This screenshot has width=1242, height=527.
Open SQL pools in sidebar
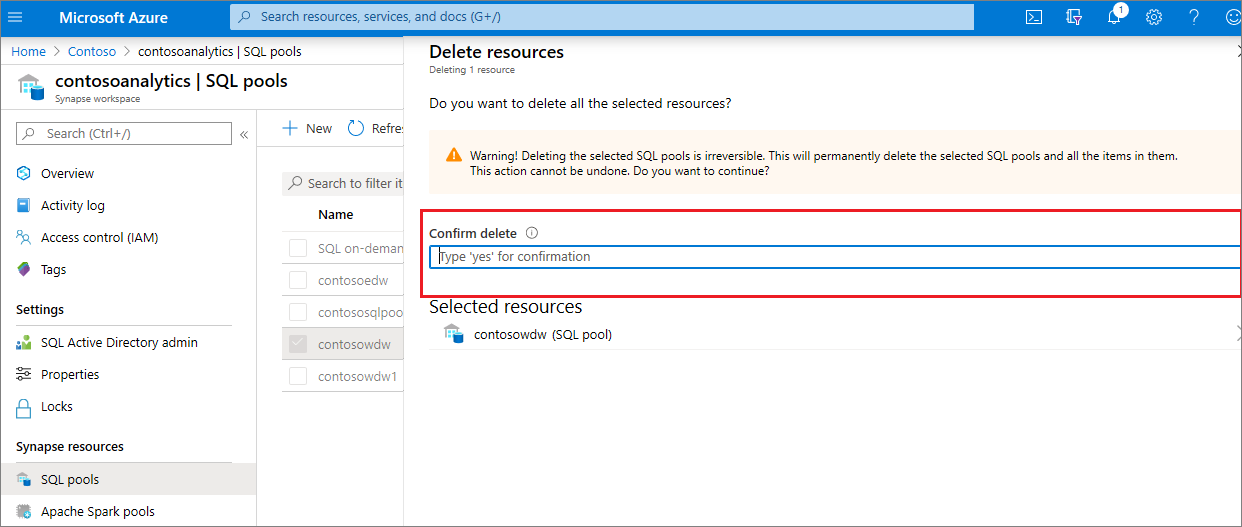pos(70,479)
